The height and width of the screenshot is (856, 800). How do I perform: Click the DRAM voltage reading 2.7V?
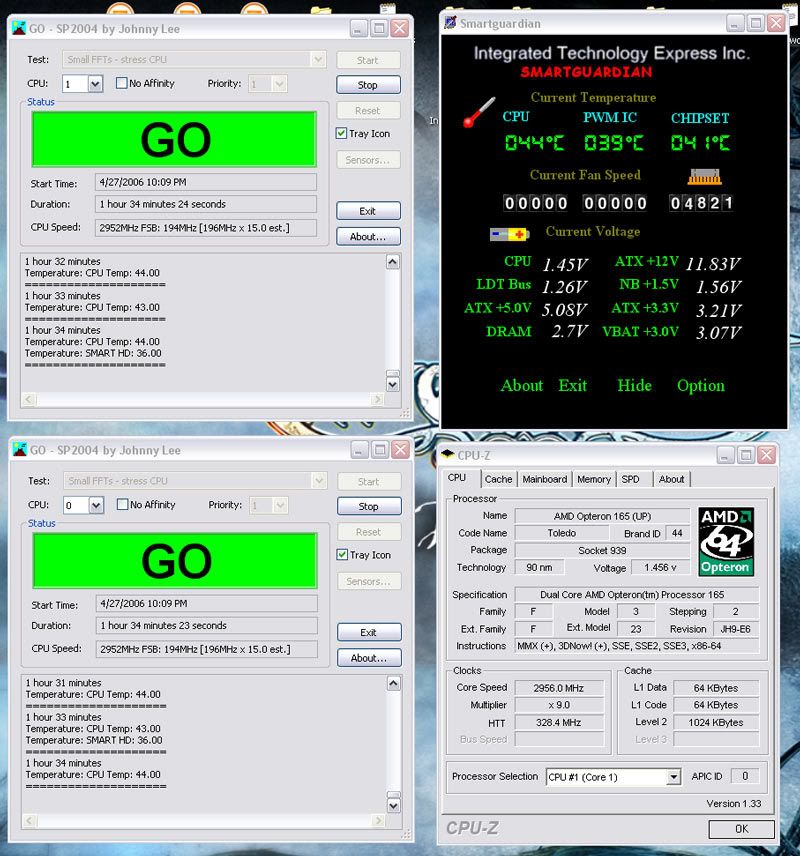tap(570, 331)
